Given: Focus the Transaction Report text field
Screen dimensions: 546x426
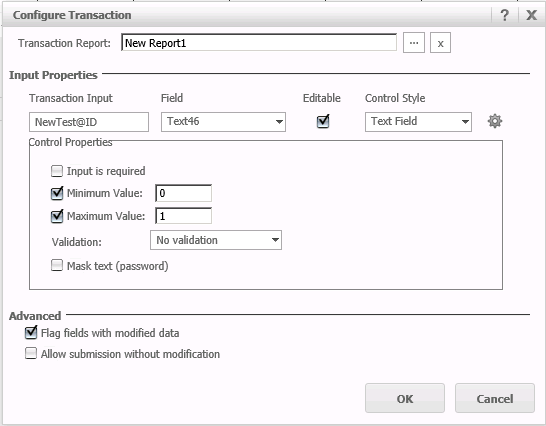Looking at the screenshot, I should coord(259,42).
